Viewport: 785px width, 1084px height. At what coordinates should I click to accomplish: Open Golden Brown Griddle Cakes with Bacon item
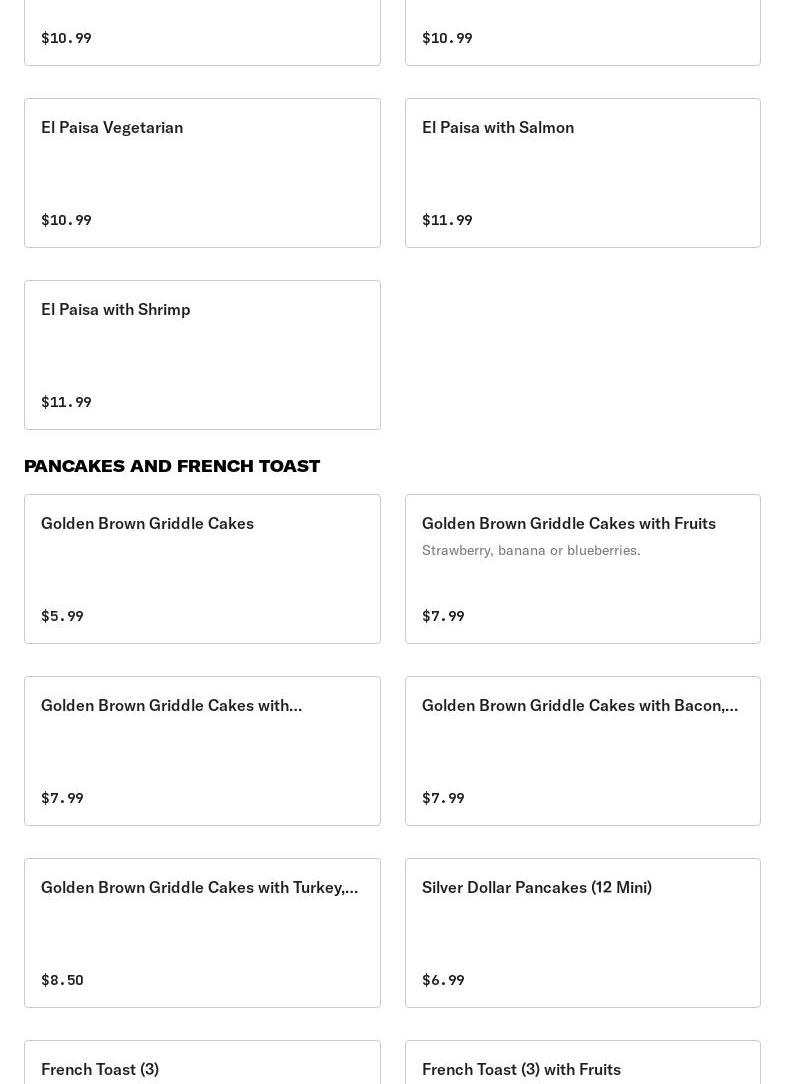point(582,750)
